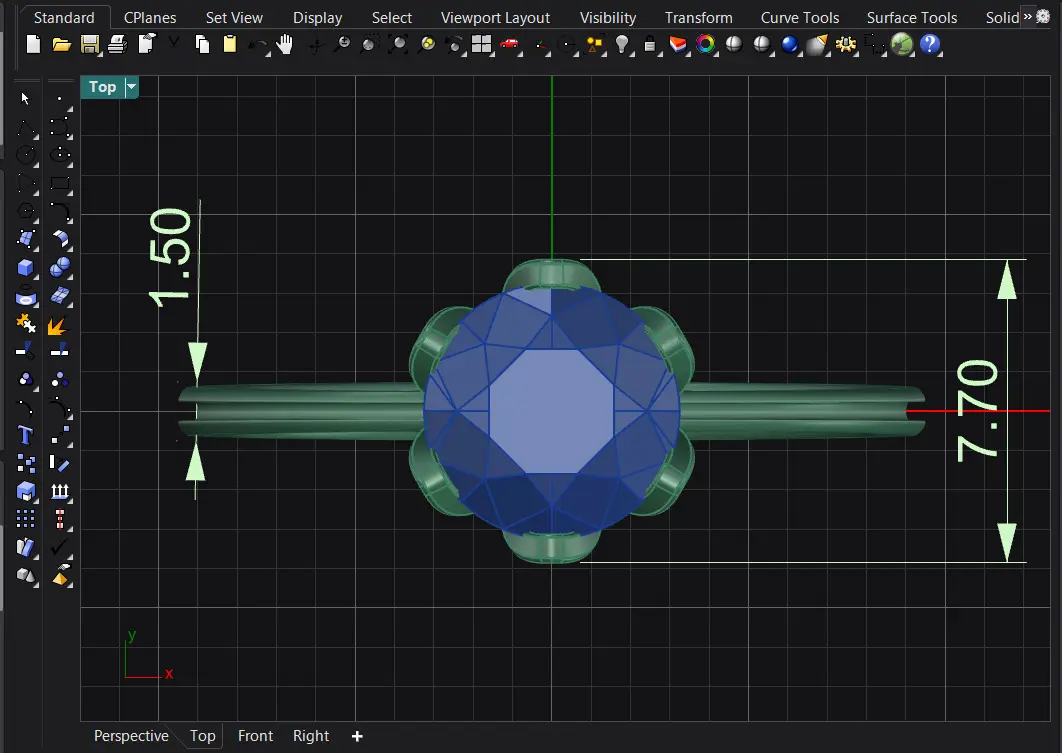This screenshot has width=1062, height=753.
Task: Open the Top viewport dropdown arrow
Action: point(131,87)
